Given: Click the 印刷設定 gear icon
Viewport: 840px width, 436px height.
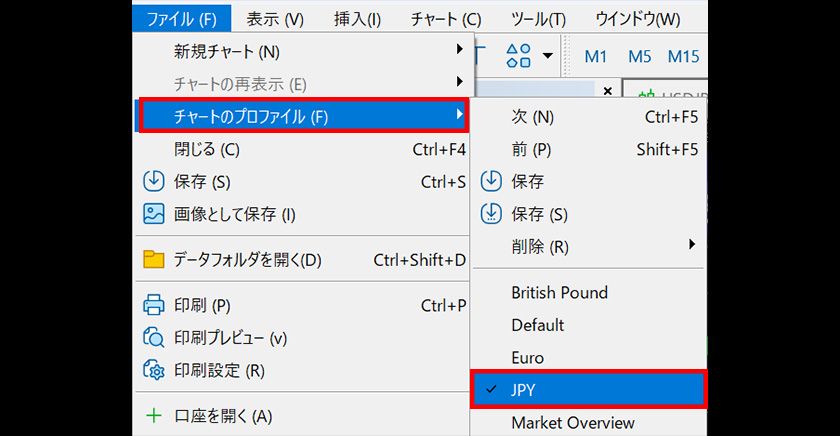Looking at the screenshot, I should [153, 370].
